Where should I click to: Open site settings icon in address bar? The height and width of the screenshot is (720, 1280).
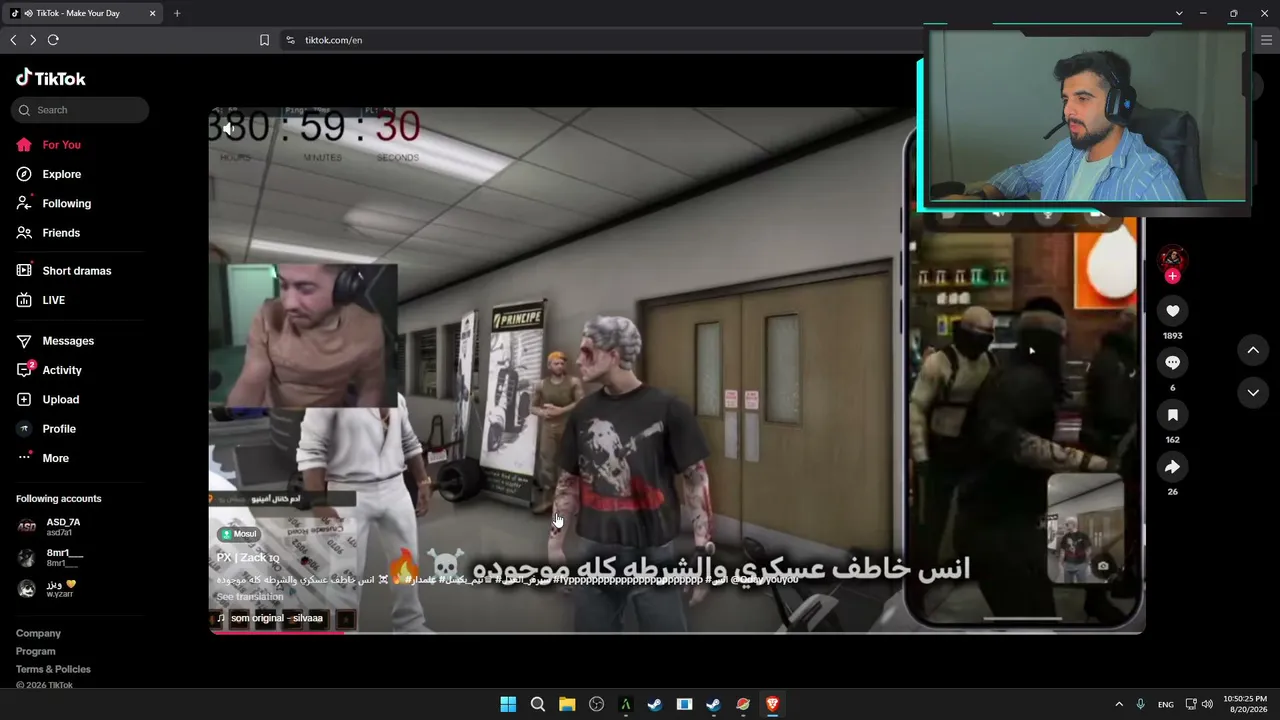290,40
